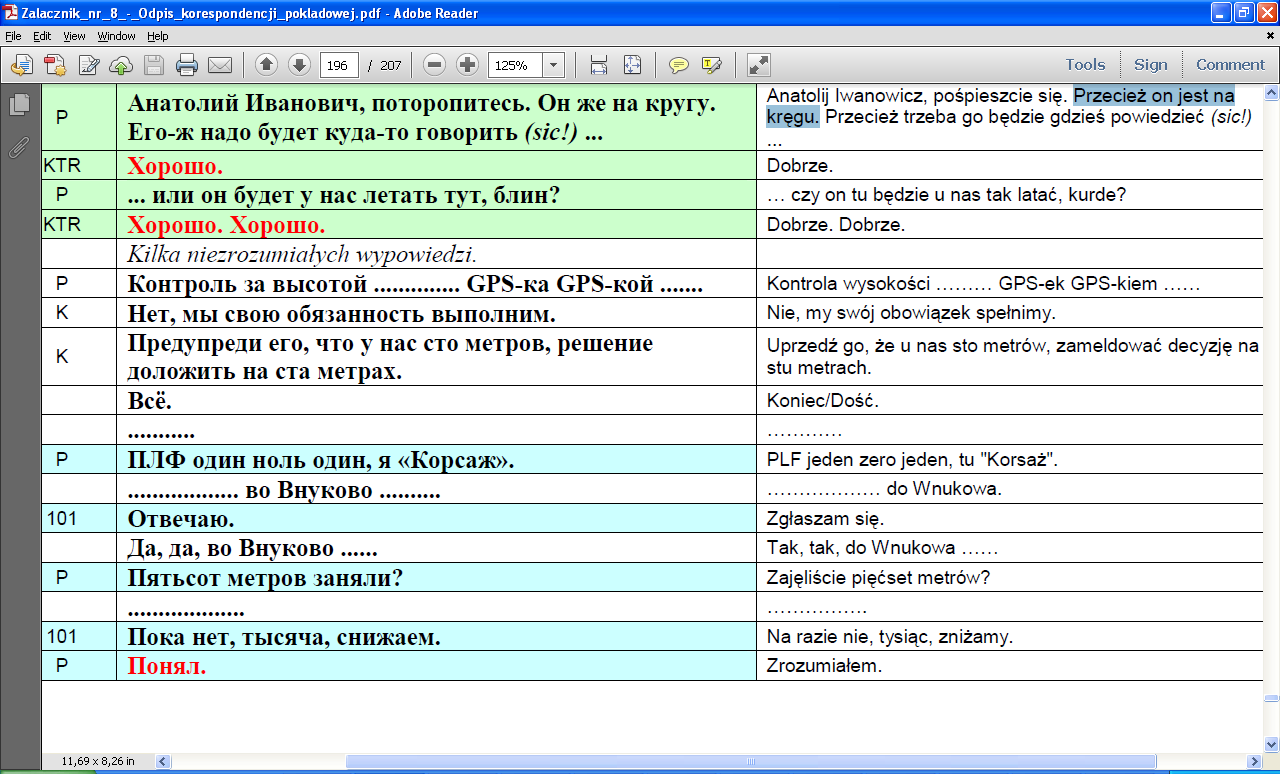The image size is (1280, 774).
Task: Click the vertical scrollbar down arrow
Action: (1271, 743)
